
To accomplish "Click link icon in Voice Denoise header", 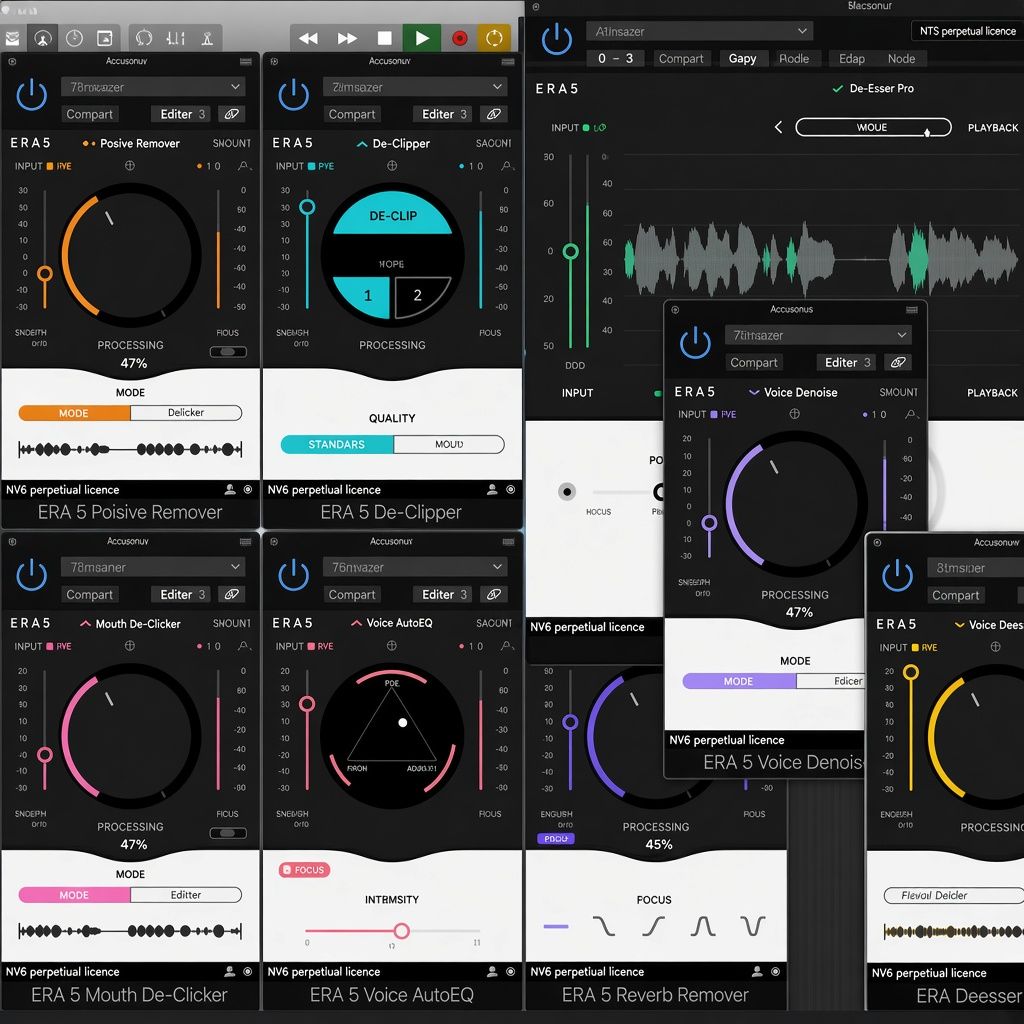I will [898, 362].
